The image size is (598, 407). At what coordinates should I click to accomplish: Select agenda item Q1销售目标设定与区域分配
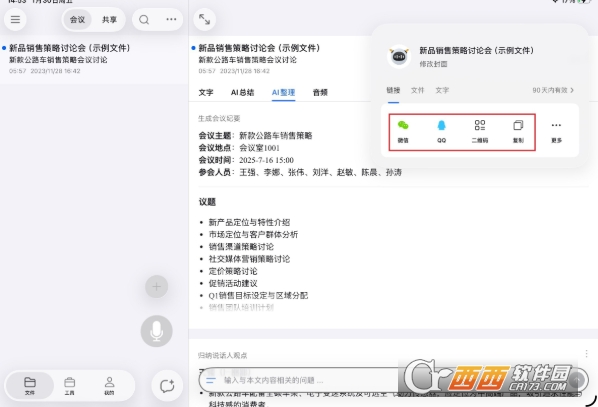coord(258,296)
